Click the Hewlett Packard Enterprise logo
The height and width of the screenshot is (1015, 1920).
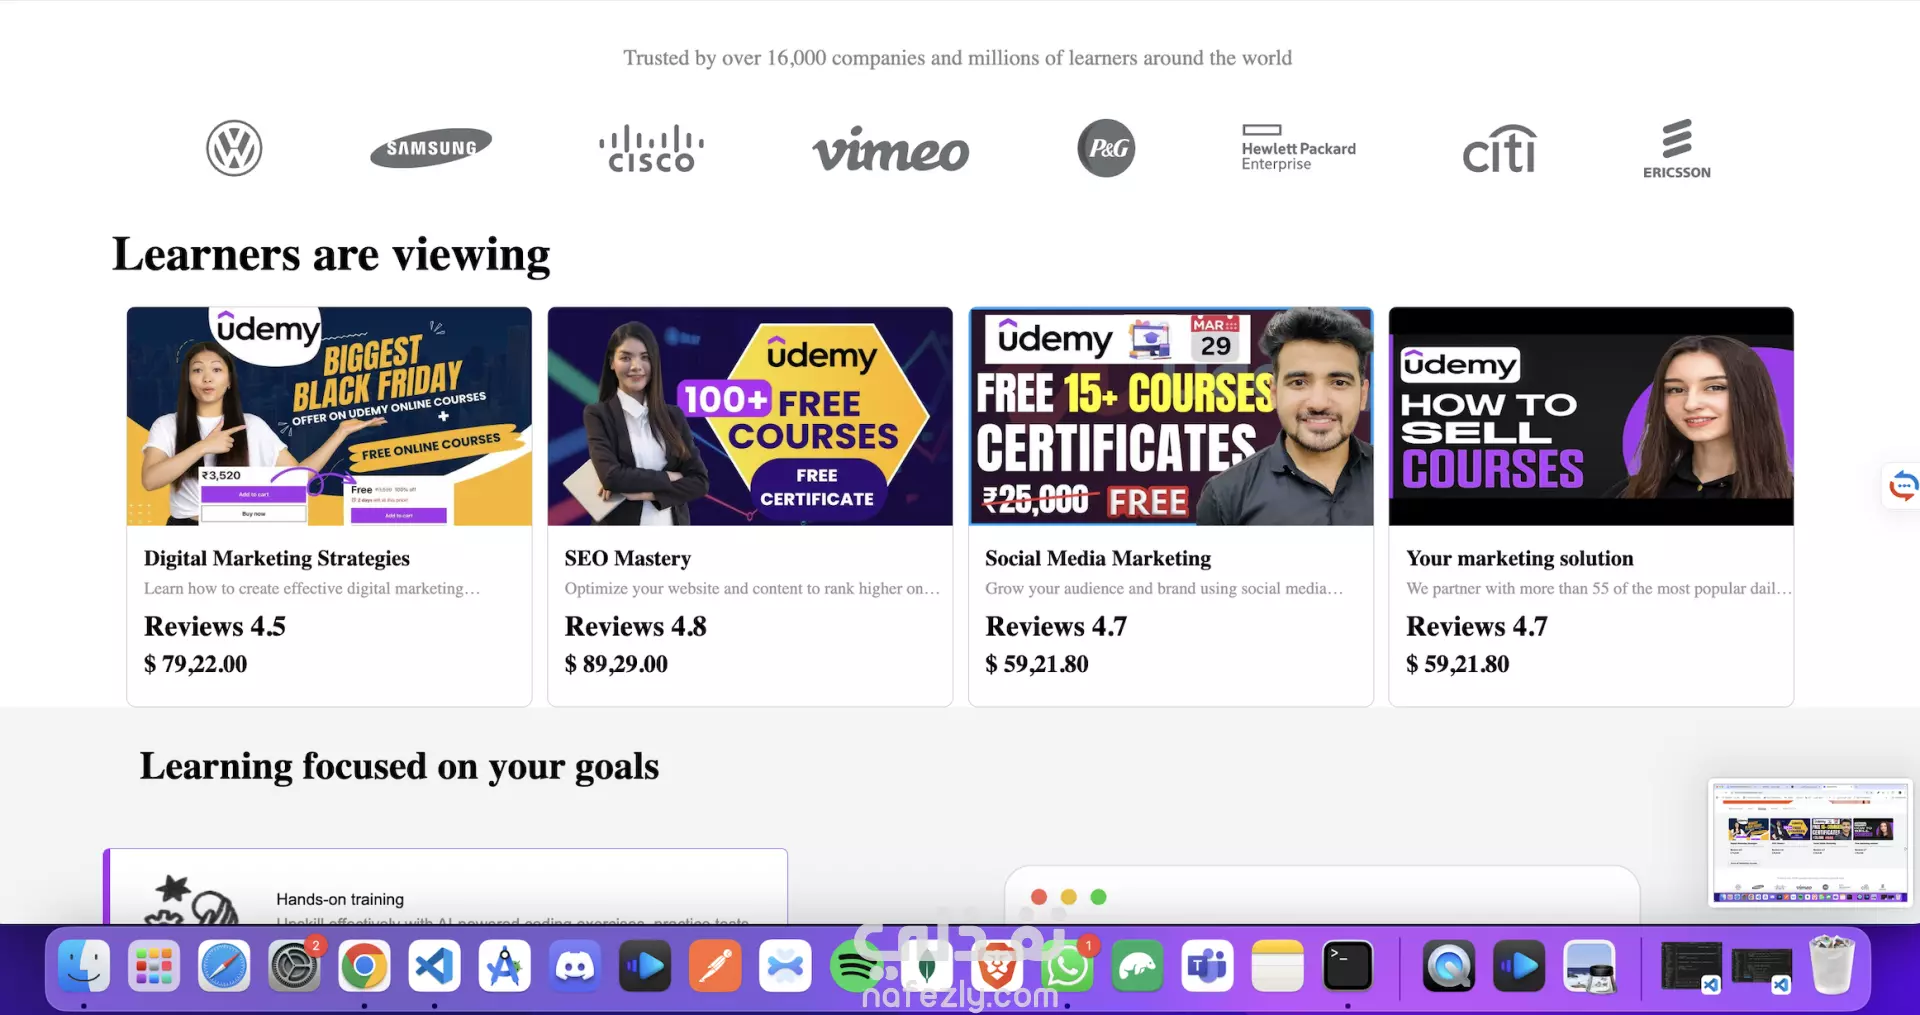coord(1298,148)
